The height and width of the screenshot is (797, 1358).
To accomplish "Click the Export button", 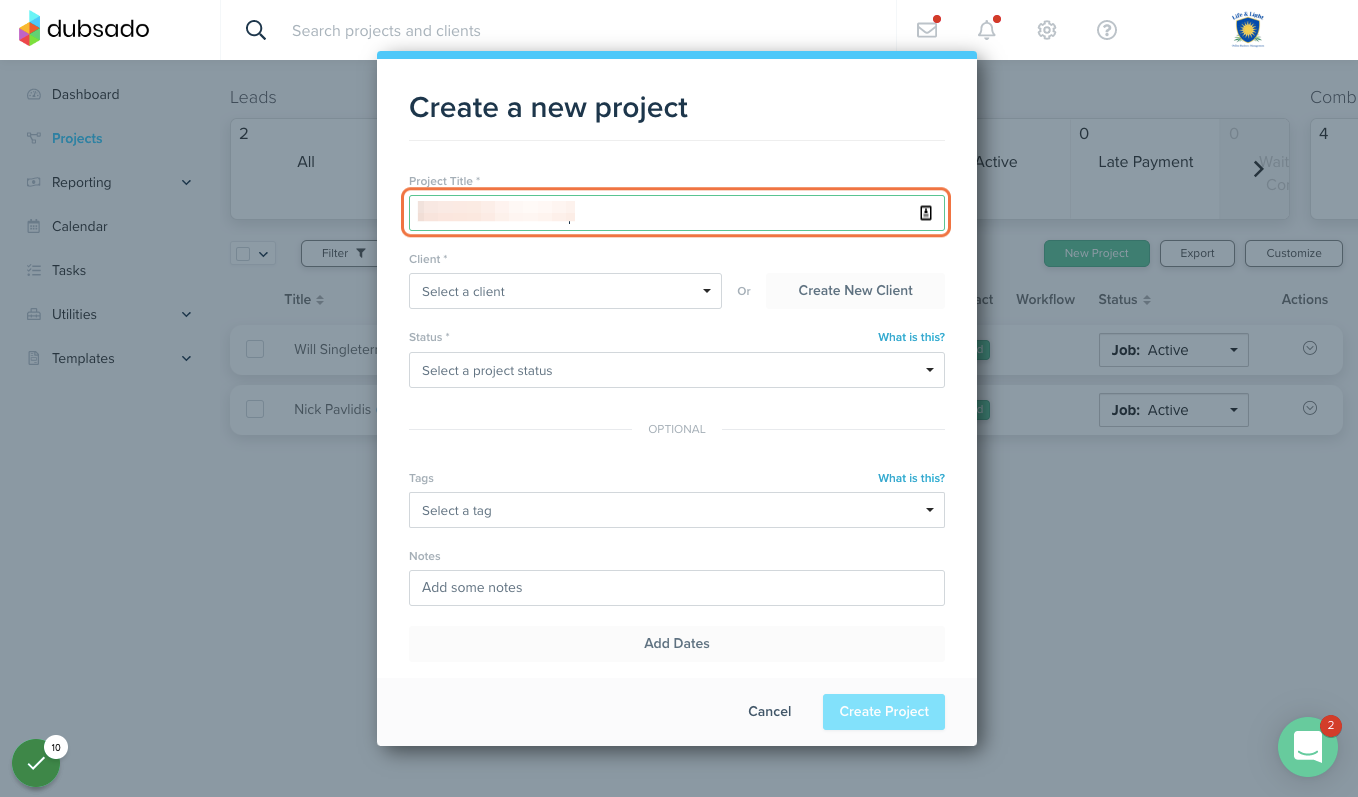I will click(x=1197, y=253).
